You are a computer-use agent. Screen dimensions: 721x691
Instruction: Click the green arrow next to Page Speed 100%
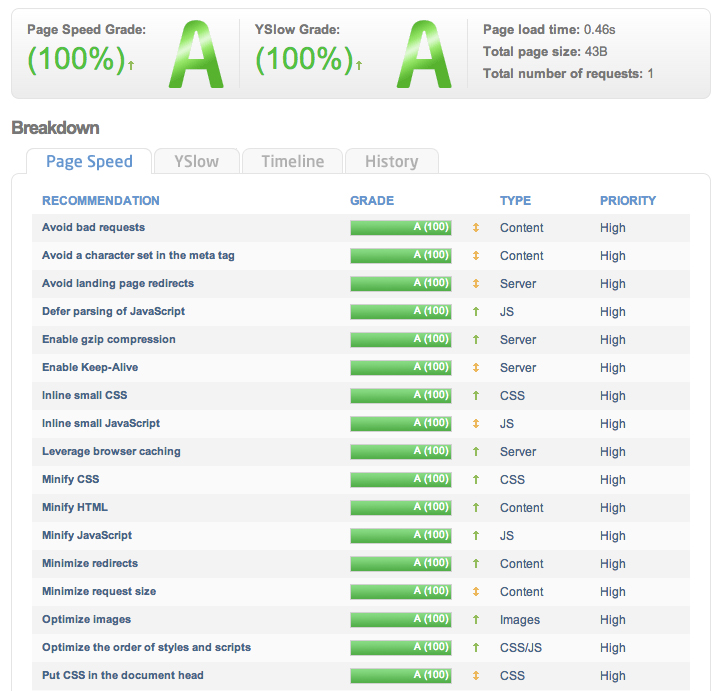[131, 66]
